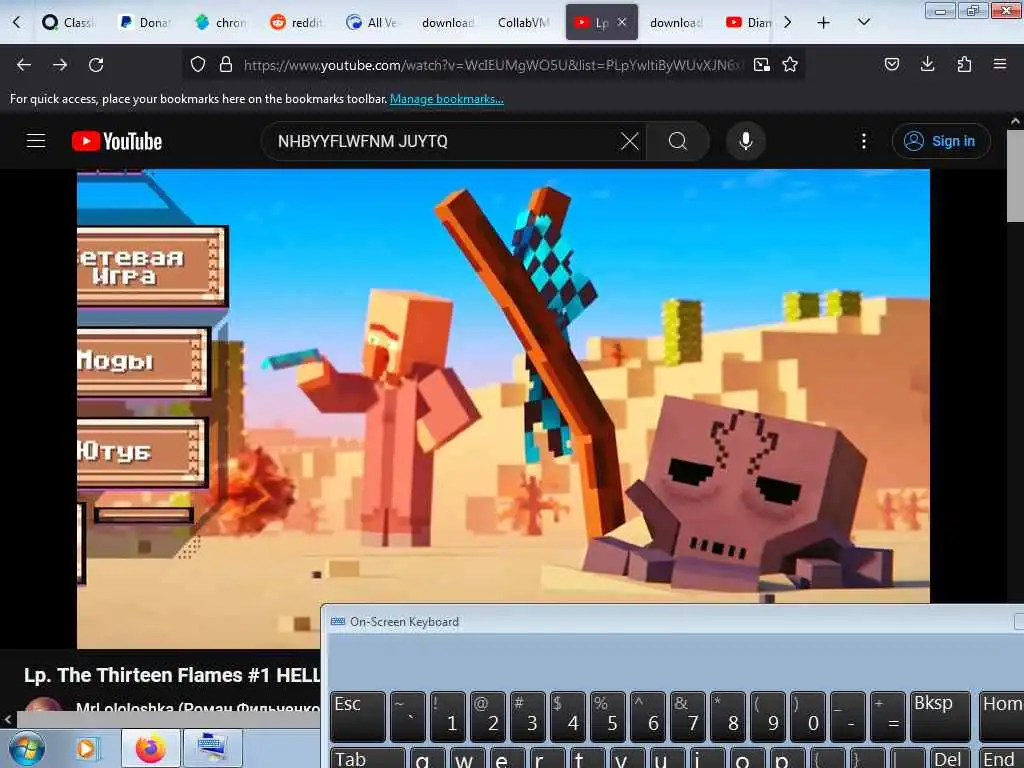Screen dimensions: 1024x768
Task: Open the extensions puzzle menu
Action: [964, 64]
